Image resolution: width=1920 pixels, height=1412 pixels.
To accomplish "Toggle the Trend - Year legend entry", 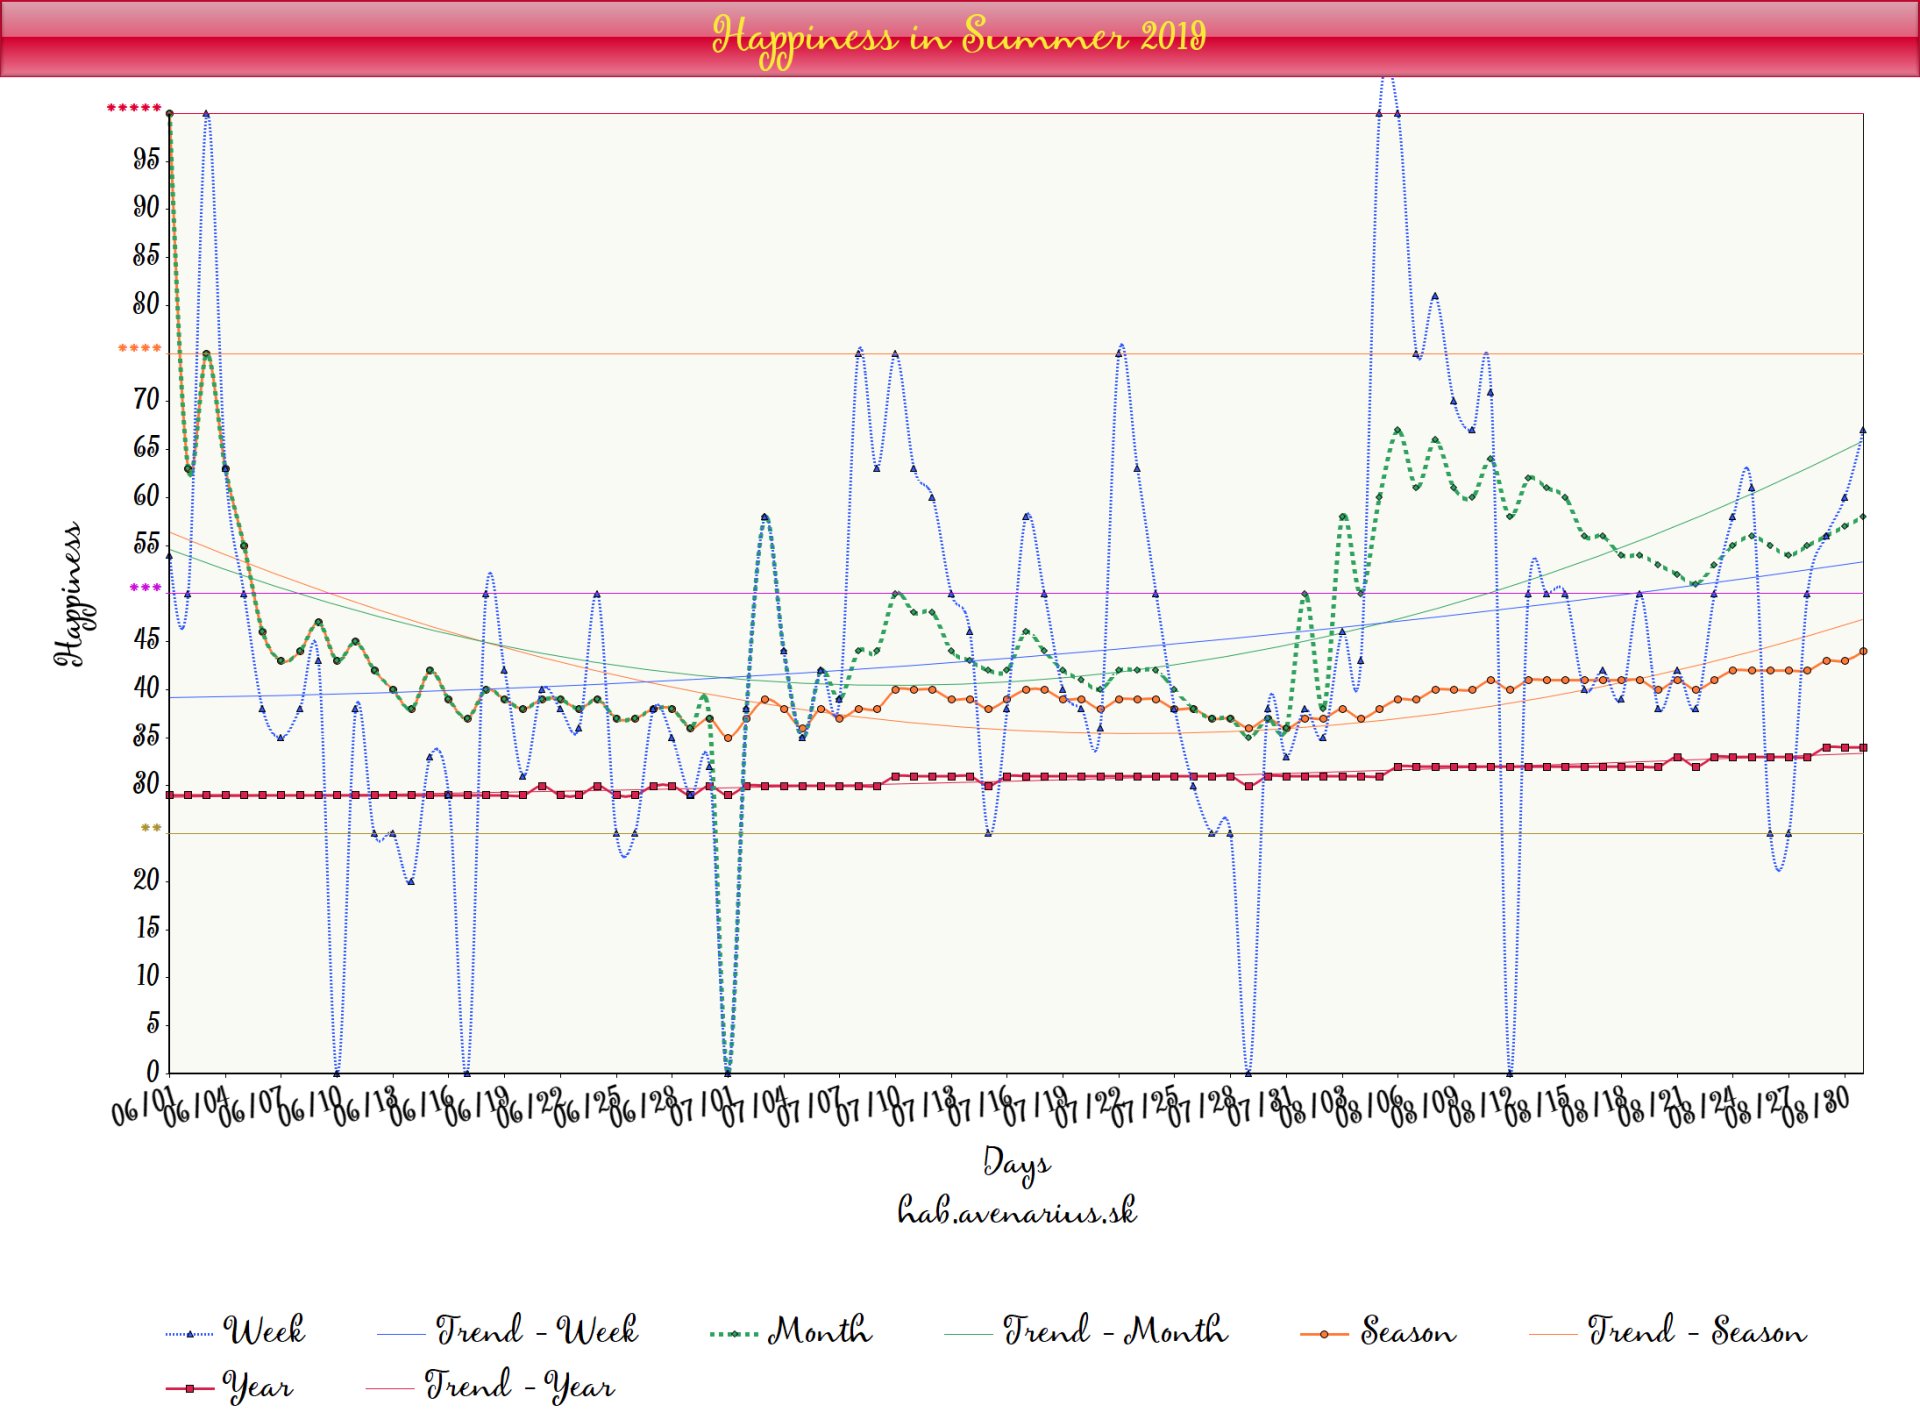I will point(518,1386).
